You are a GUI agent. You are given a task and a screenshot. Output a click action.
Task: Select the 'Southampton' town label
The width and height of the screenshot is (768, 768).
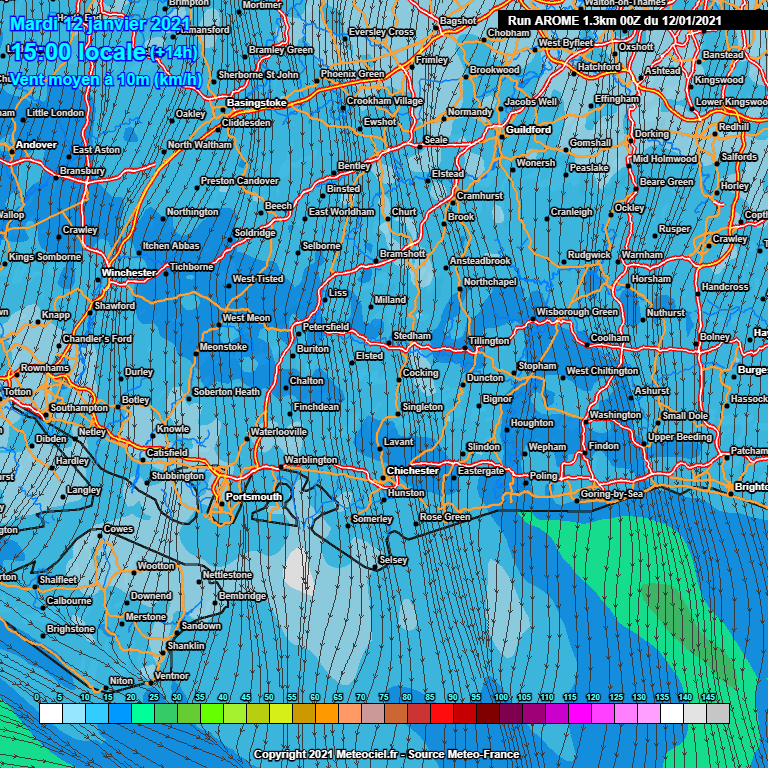(x=79, y=408)
